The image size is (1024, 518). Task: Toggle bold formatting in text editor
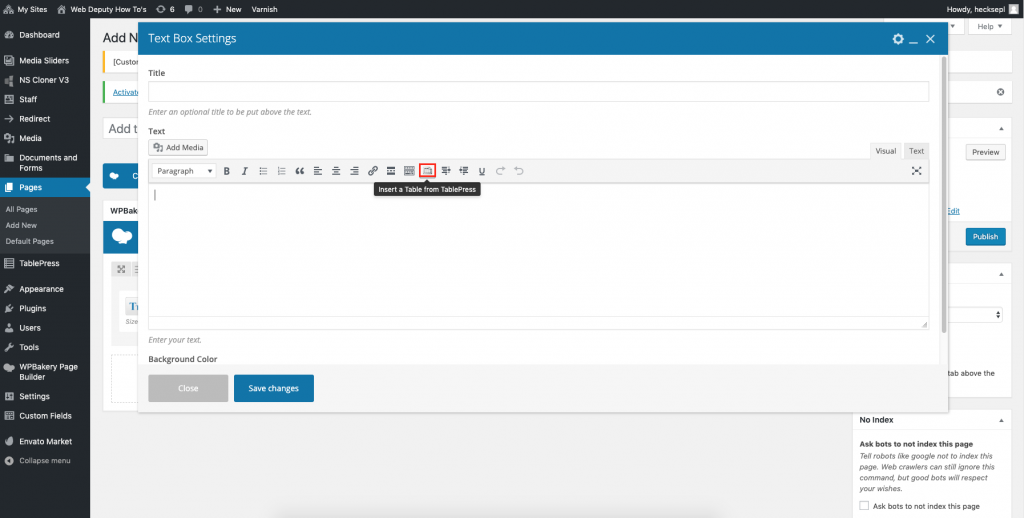[x=227, y=171]
